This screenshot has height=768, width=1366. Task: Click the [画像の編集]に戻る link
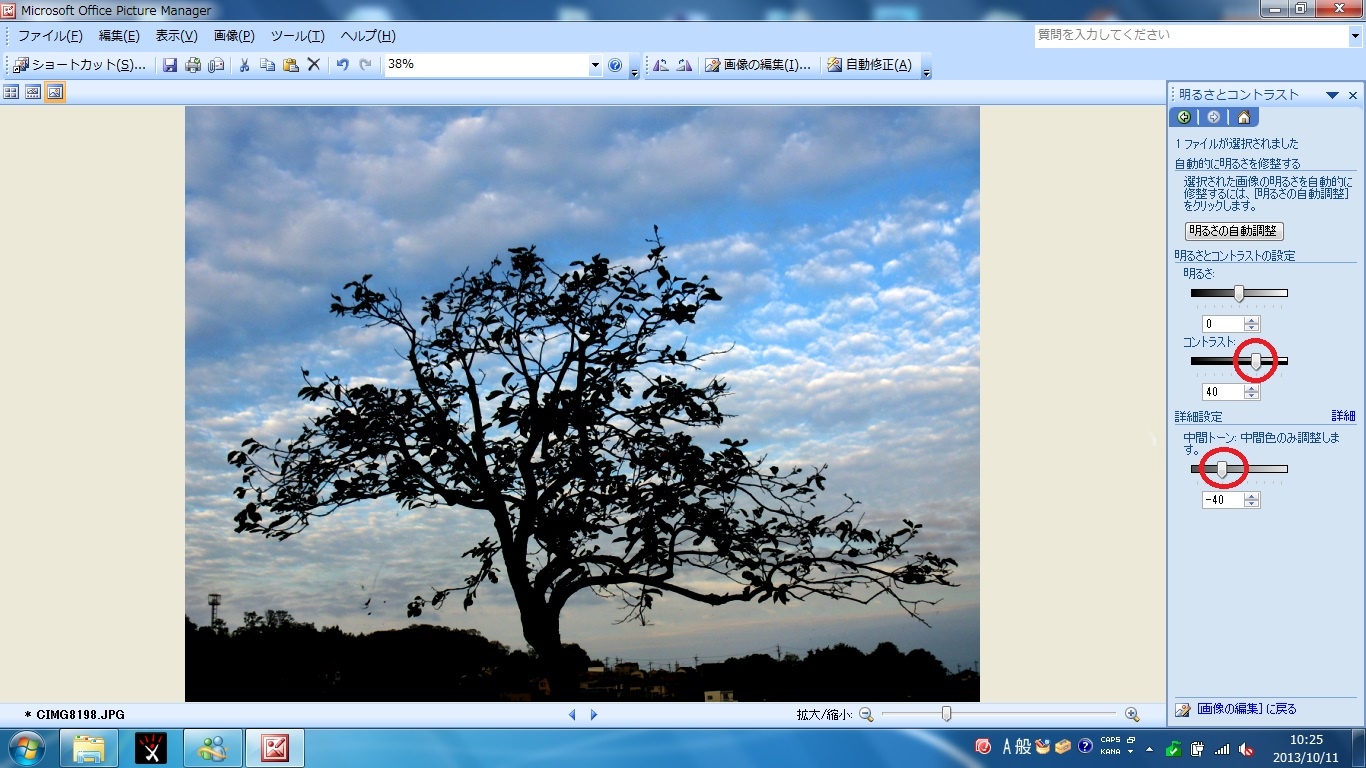(1246, 709)
